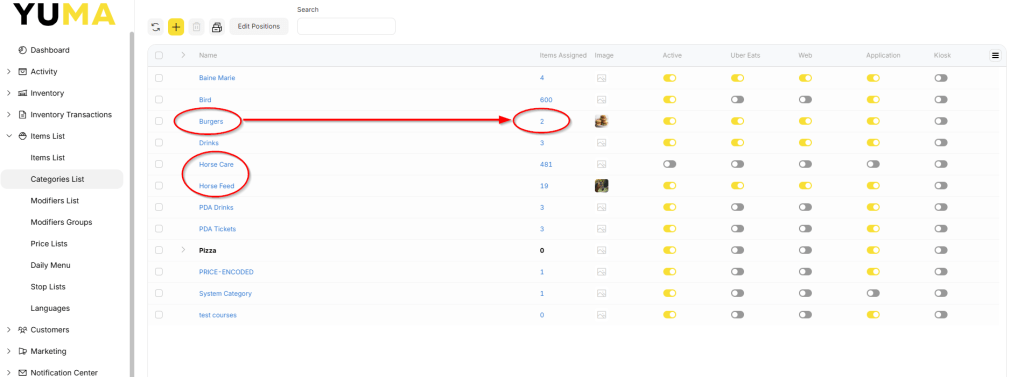Open the Burgers category link
Image resolution: width=1024 pixels, height=377 pixels.
pyautogui.click(x=211, y=122)
